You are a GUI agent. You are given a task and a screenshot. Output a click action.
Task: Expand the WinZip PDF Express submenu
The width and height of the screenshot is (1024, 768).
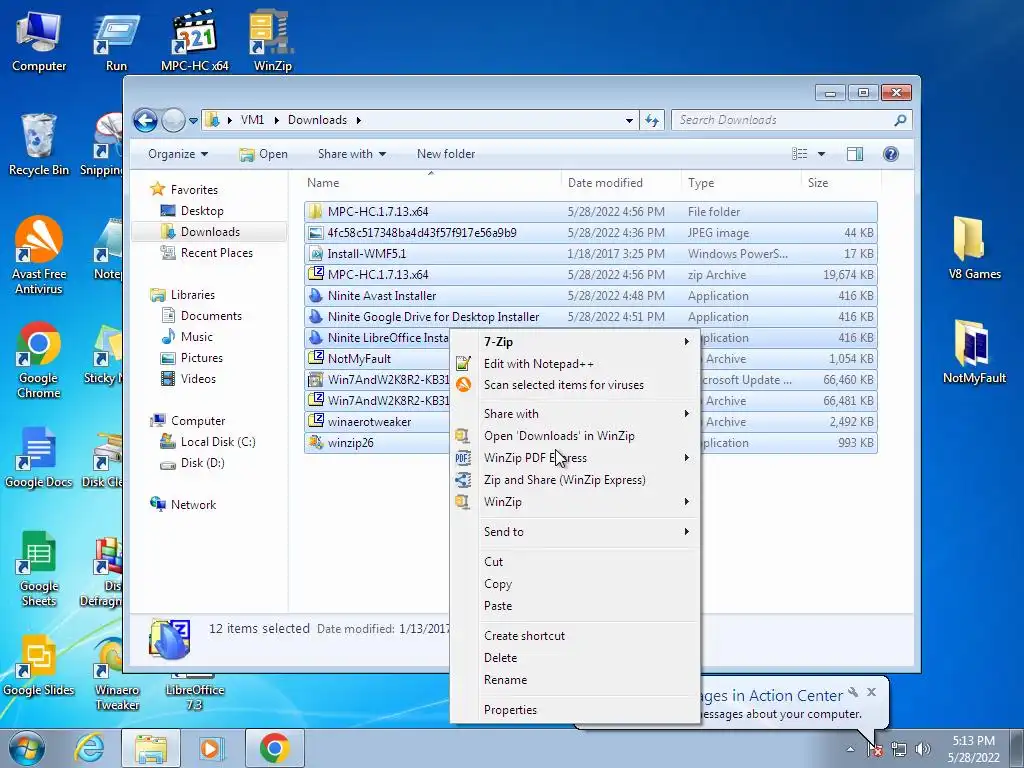[x=575, y=458]
